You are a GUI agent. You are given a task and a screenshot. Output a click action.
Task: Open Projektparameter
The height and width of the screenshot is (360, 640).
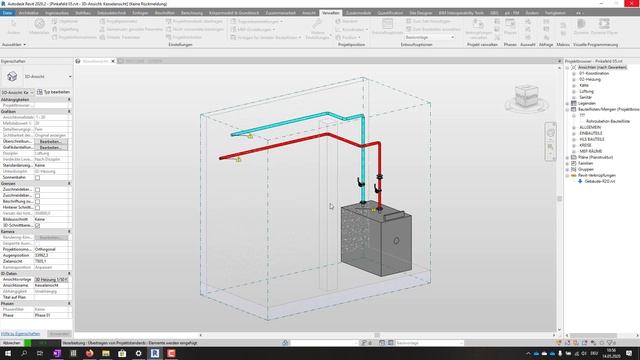tap(118, 21)
